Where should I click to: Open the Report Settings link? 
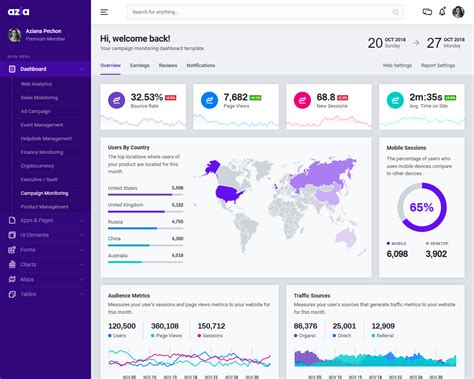pyautogui.click(x=438, y=65)
